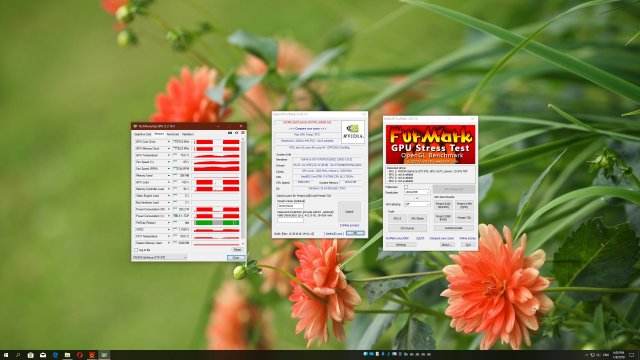Click the GPU-Z sensors vertical scrollbar
The image size is (640, 360).
click(x=242, y=191)
